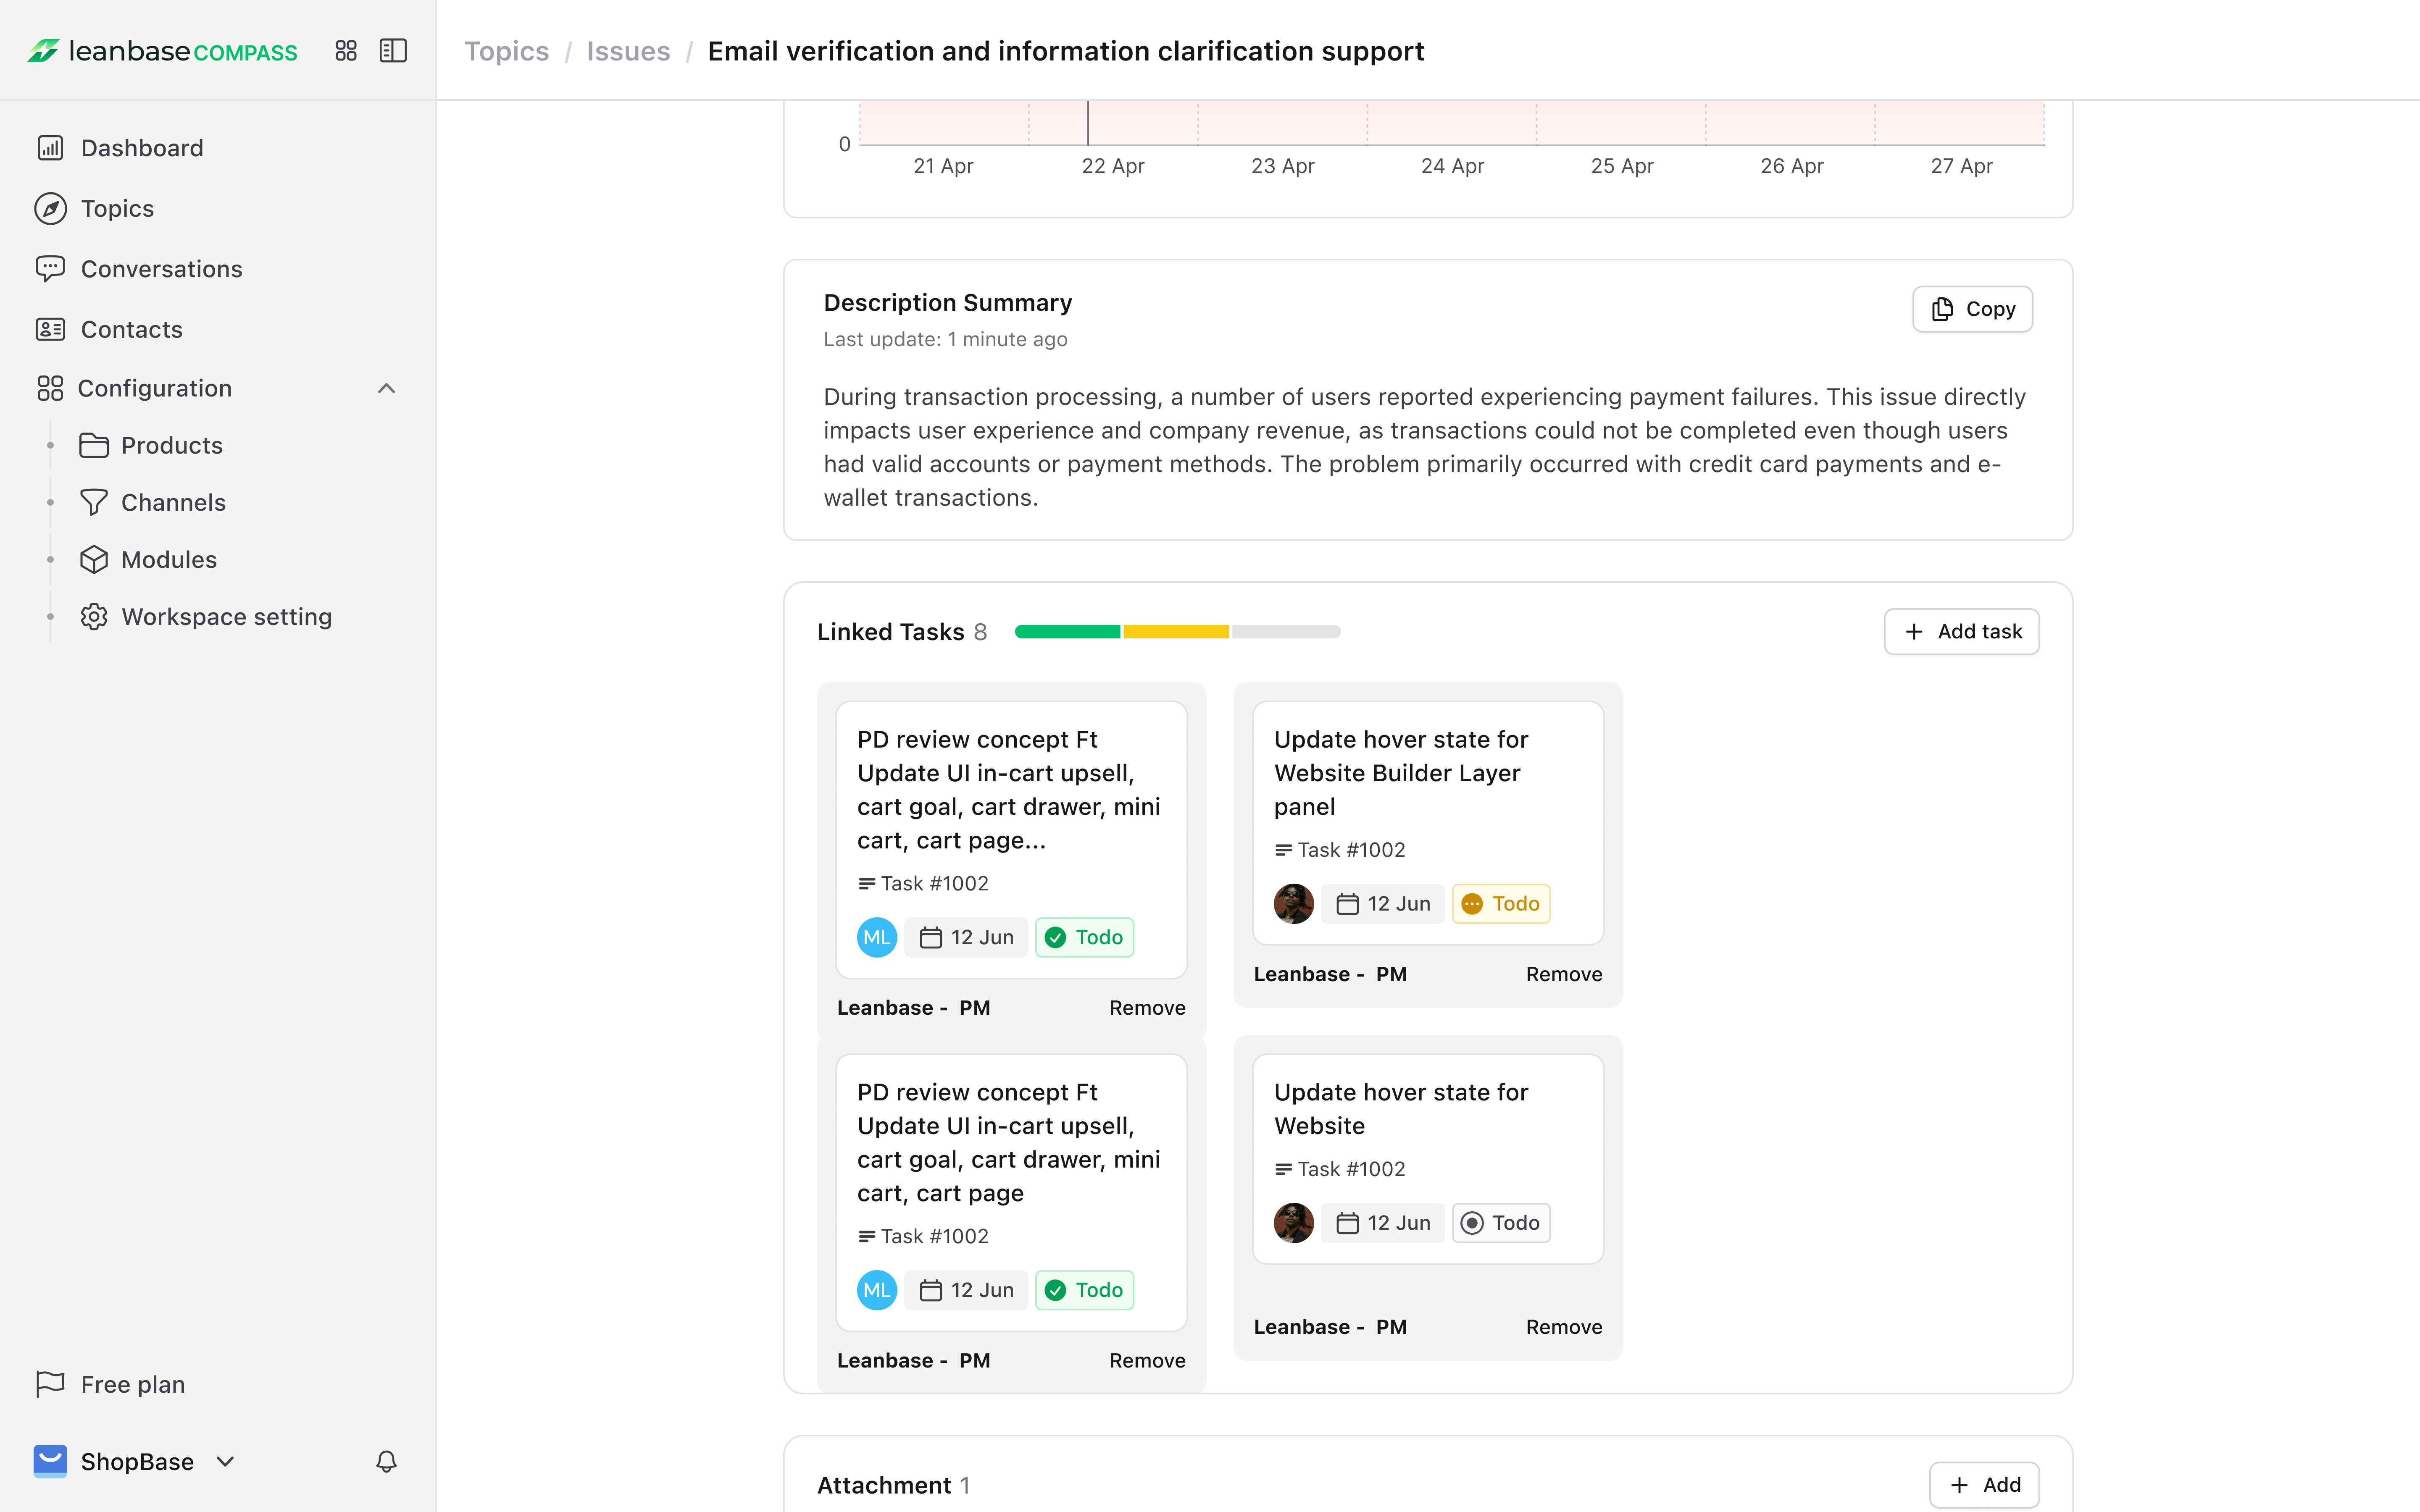Go to Issues in the breadcrumb
This screenshot has height=1512, width=2420.
tap(628, 51)
